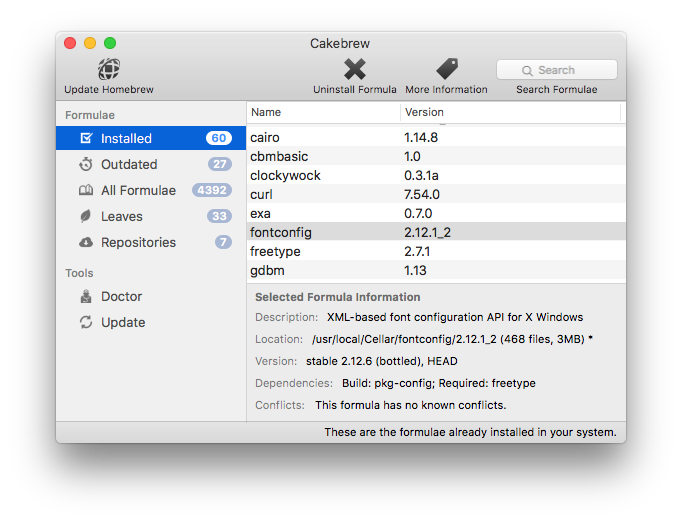The height and width of the screenshot is (523, 682).
Task: Click version cell 1.13
Action: [x=415, y=271]
